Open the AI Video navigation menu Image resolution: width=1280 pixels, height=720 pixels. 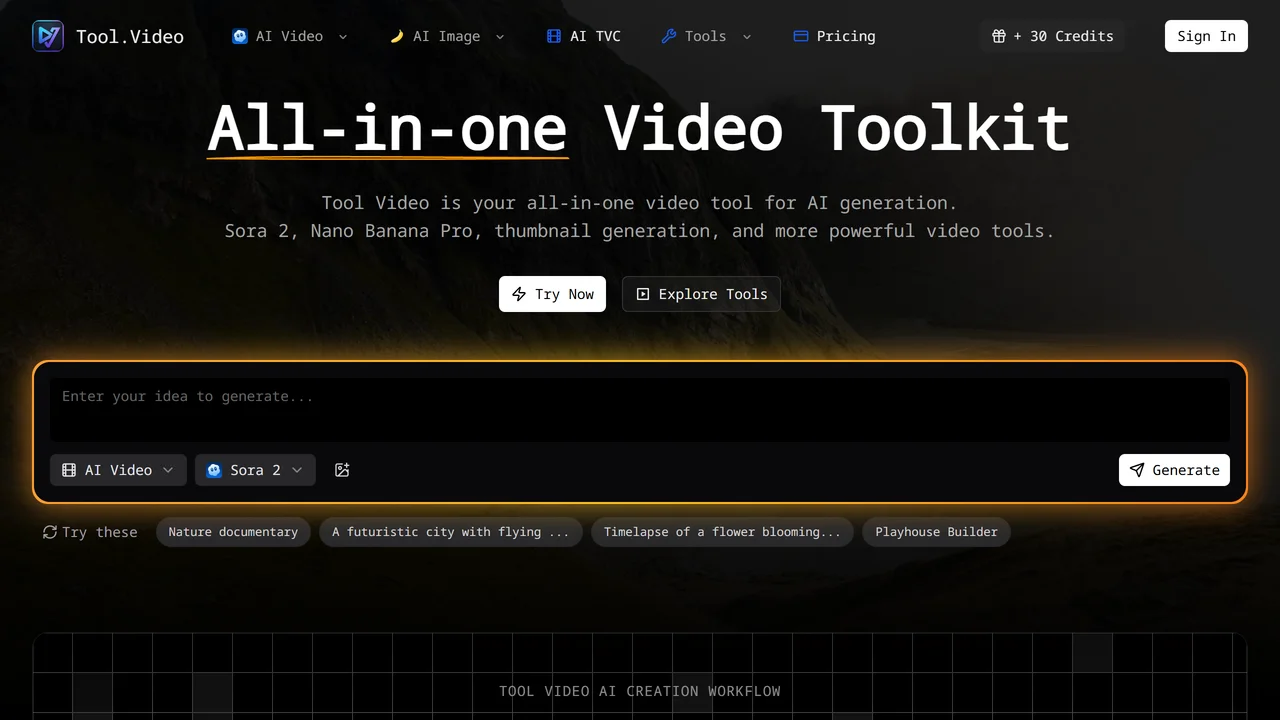coord(290,36)
